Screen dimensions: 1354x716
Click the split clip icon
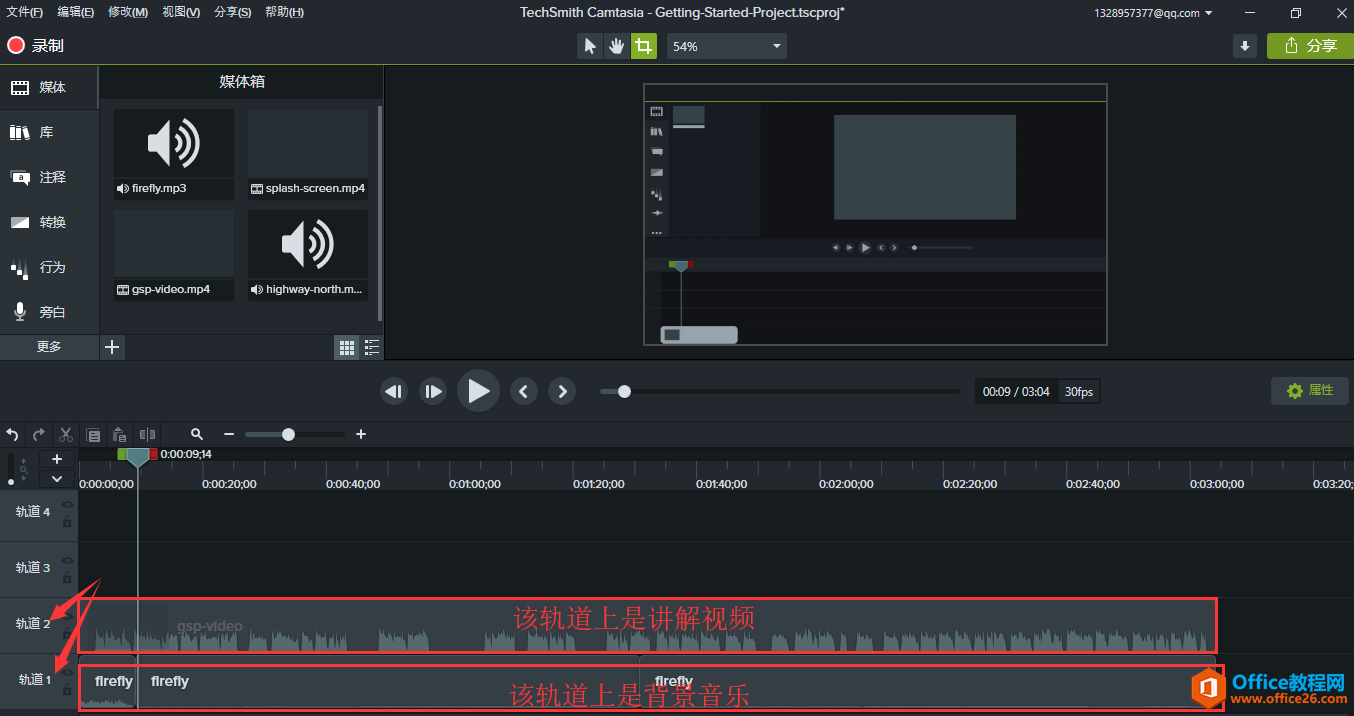pyautogui.click(x=148, y=434)
